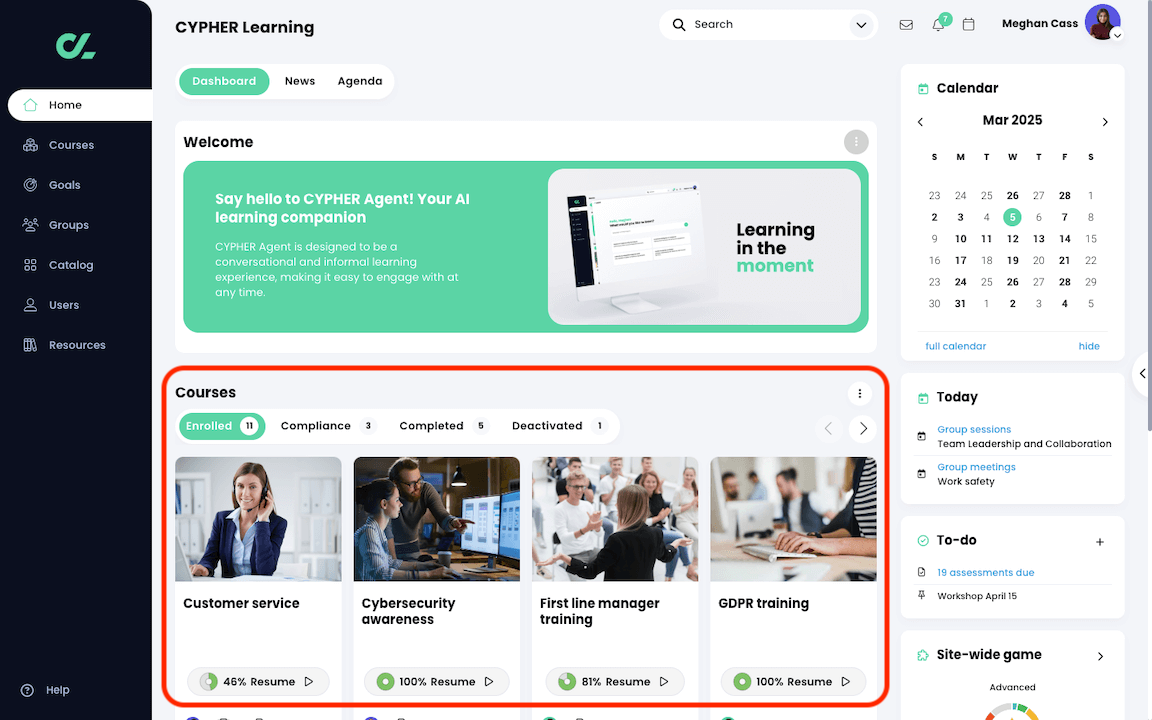Switch to the Agenda tab

click(360, 81)
